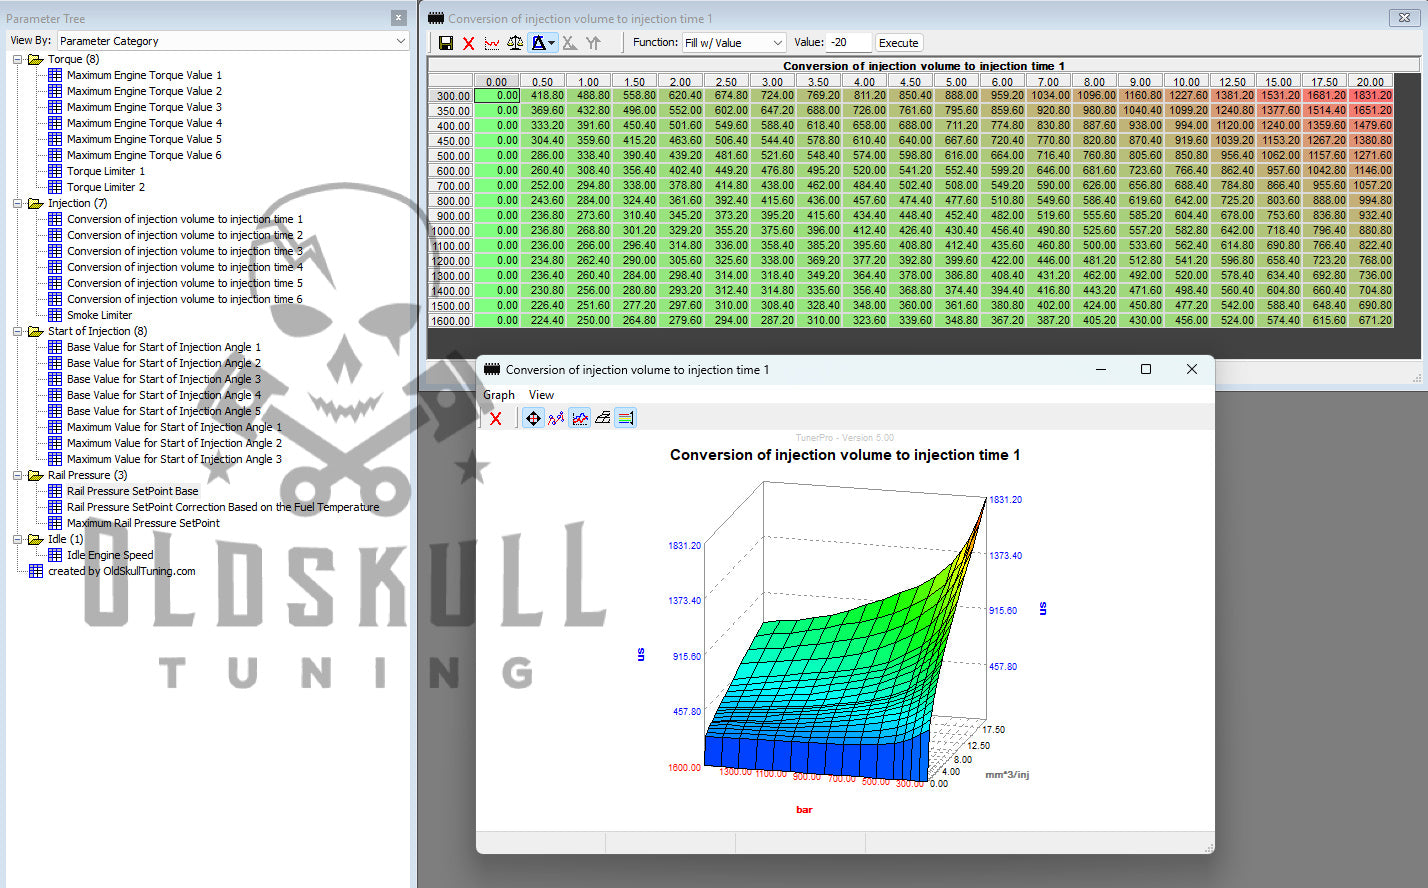The height and width of the screenshot is (888, 1428).
Task: Collapse the Rail Pressure (3) group
Action: click(18, 475)
